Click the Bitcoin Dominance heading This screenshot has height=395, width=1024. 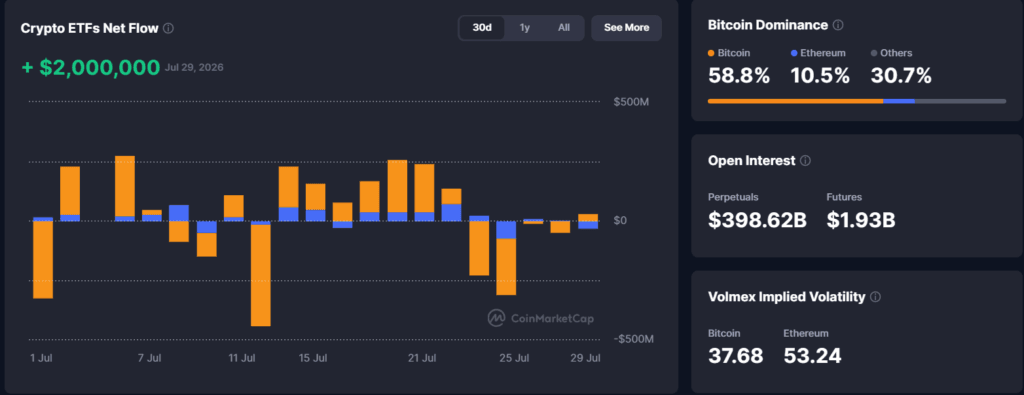pyautogui.click(x=768, y=25)
